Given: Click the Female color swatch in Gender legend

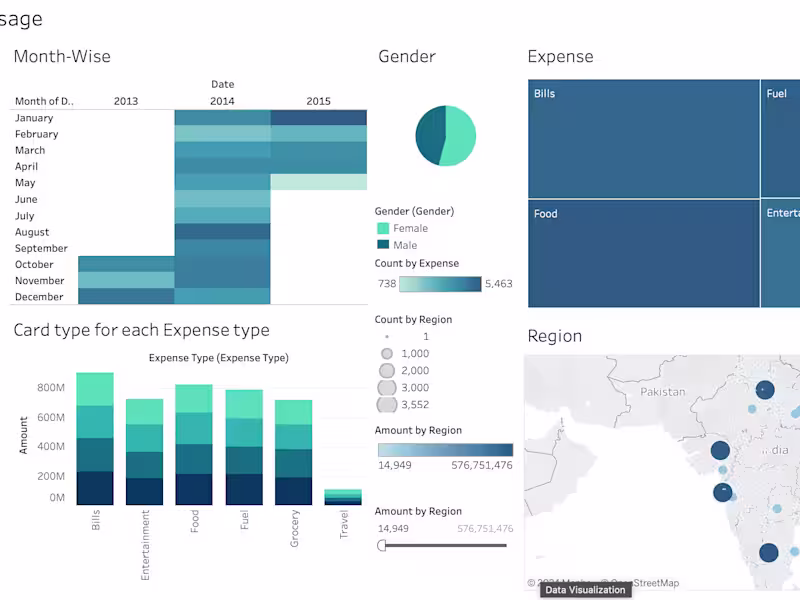Looking at the screenshot, I should (383, 228).
